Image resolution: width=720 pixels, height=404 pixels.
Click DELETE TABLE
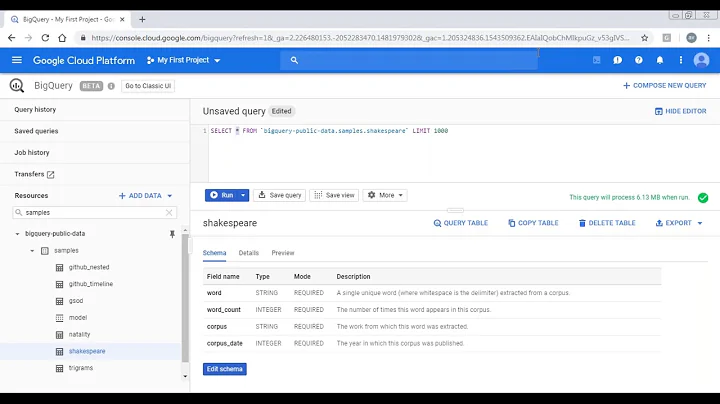607,223
